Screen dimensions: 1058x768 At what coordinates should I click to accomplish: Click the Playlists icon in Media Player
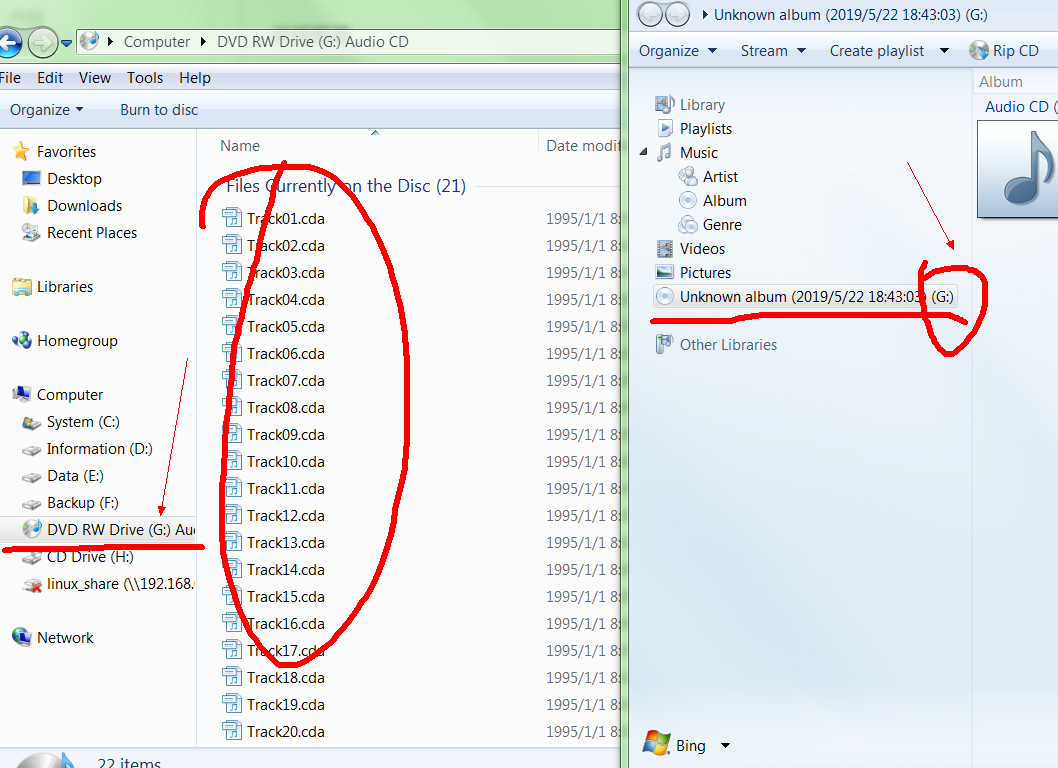[x=665, y=128]
